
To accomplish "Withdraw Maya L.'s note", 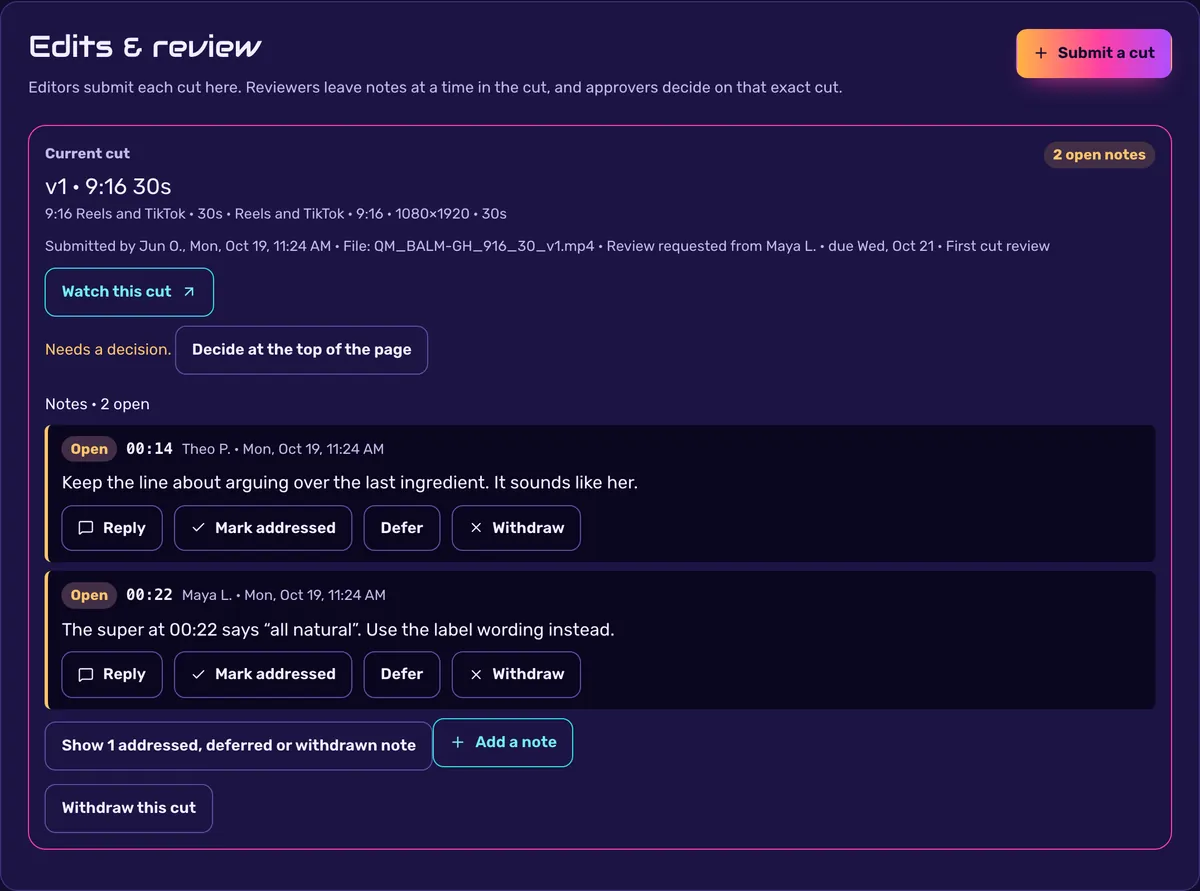I will tap(516, 674).
